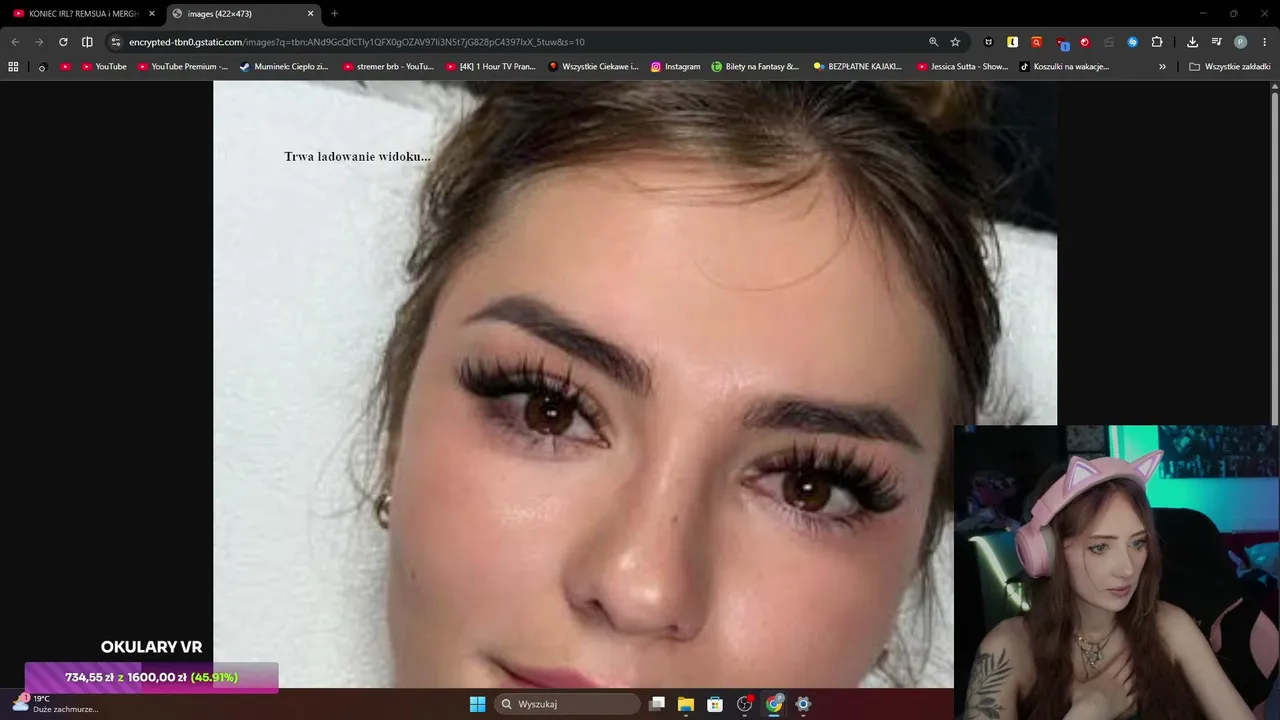
Task: Click the enlarged face image
Action: 635,384
